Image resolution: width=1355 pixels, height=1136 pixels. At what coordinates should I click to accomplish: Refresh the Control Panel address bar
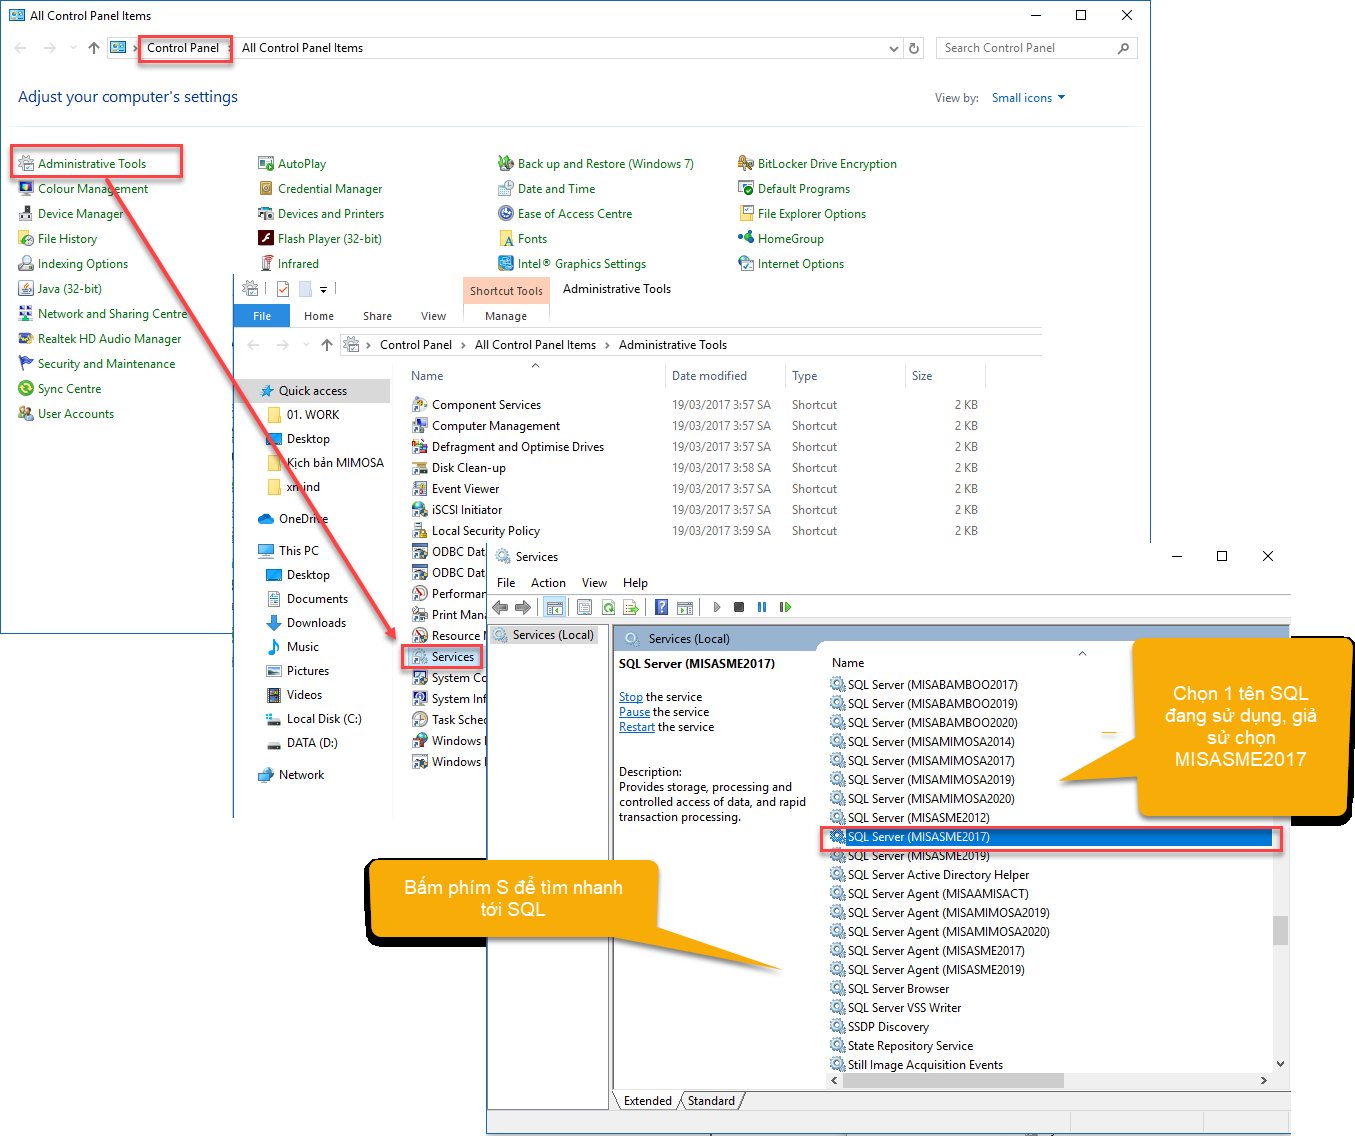913,48
